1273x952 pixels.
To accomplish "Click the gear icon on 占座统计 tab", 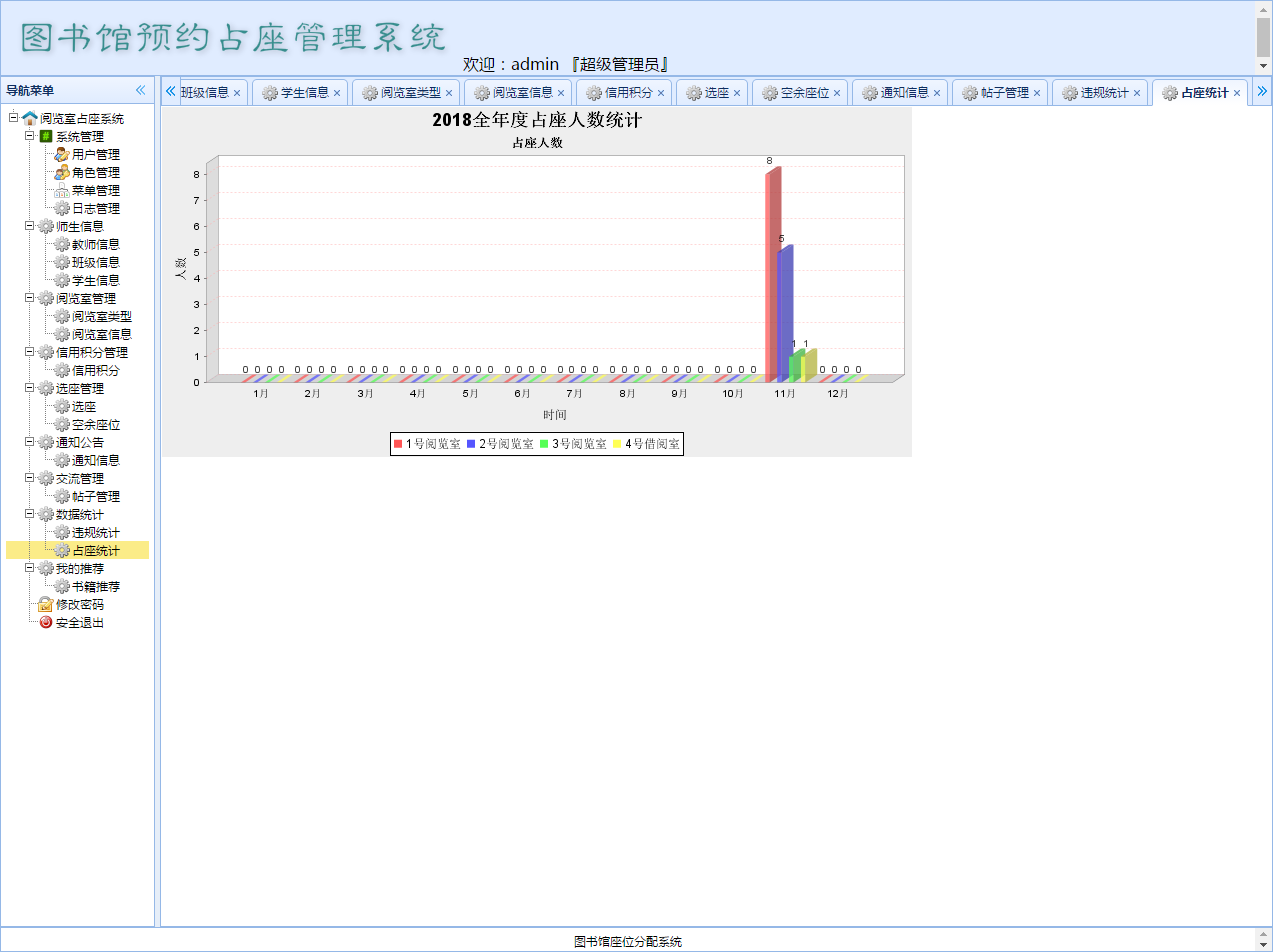I will coord(1170,93).
